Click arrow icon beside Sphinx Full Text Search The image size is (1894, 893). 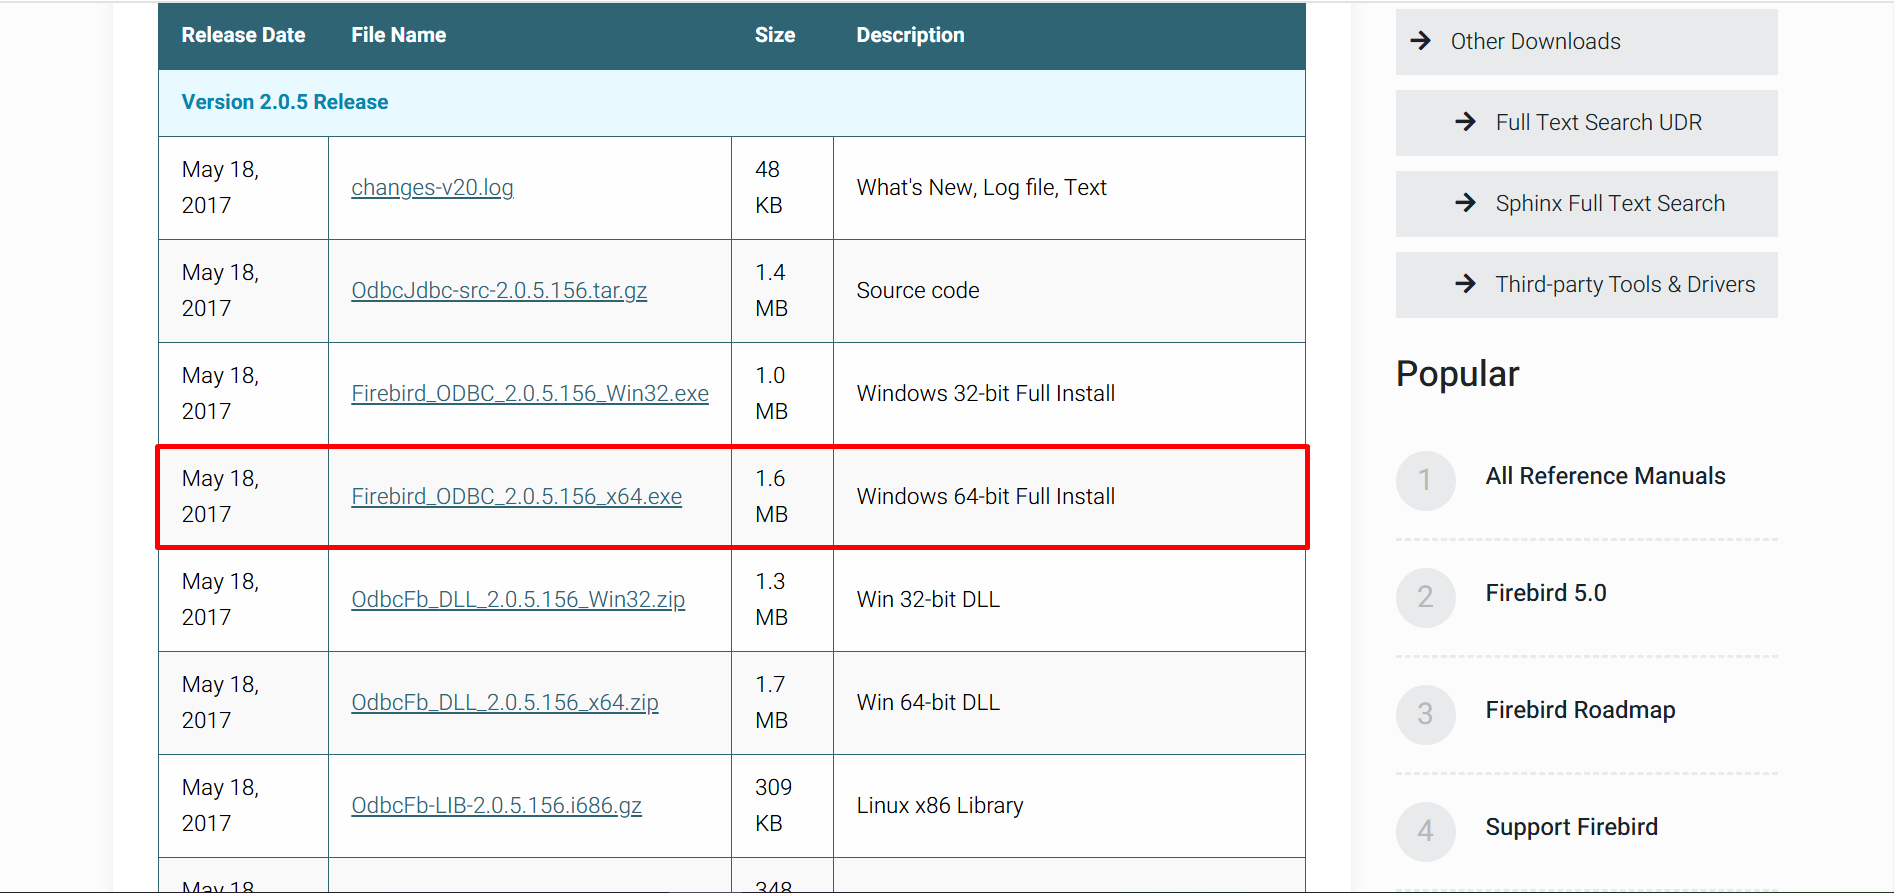click(1465, 203)
